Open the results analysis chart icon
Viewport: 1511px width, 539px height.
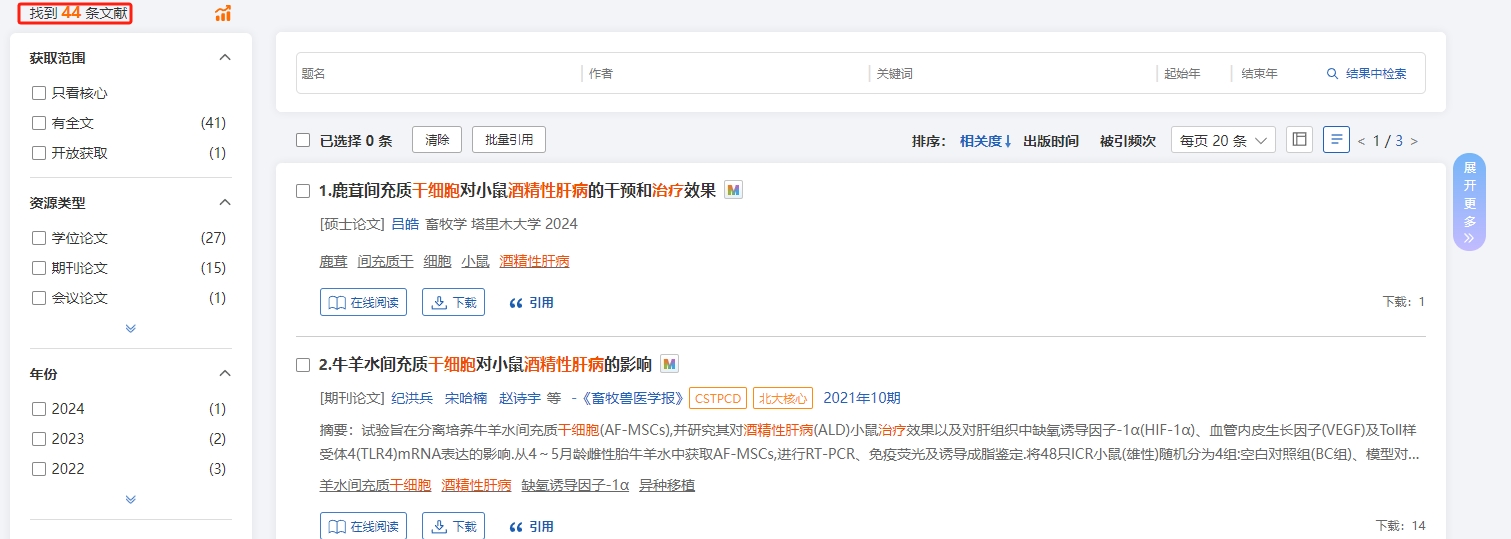pos(223,14)
